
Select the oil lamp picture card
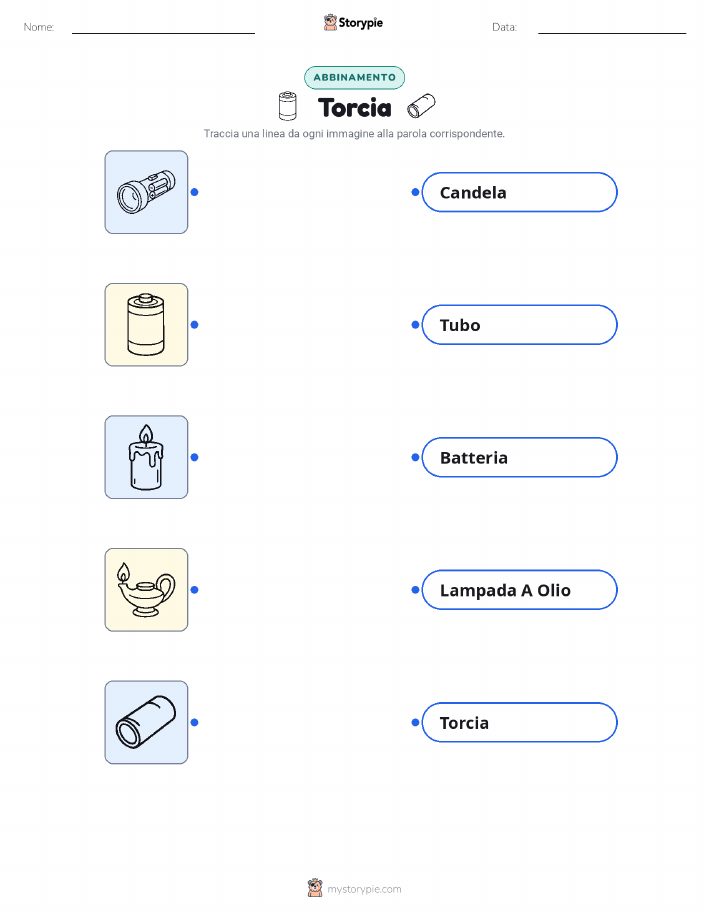(146, 590)
